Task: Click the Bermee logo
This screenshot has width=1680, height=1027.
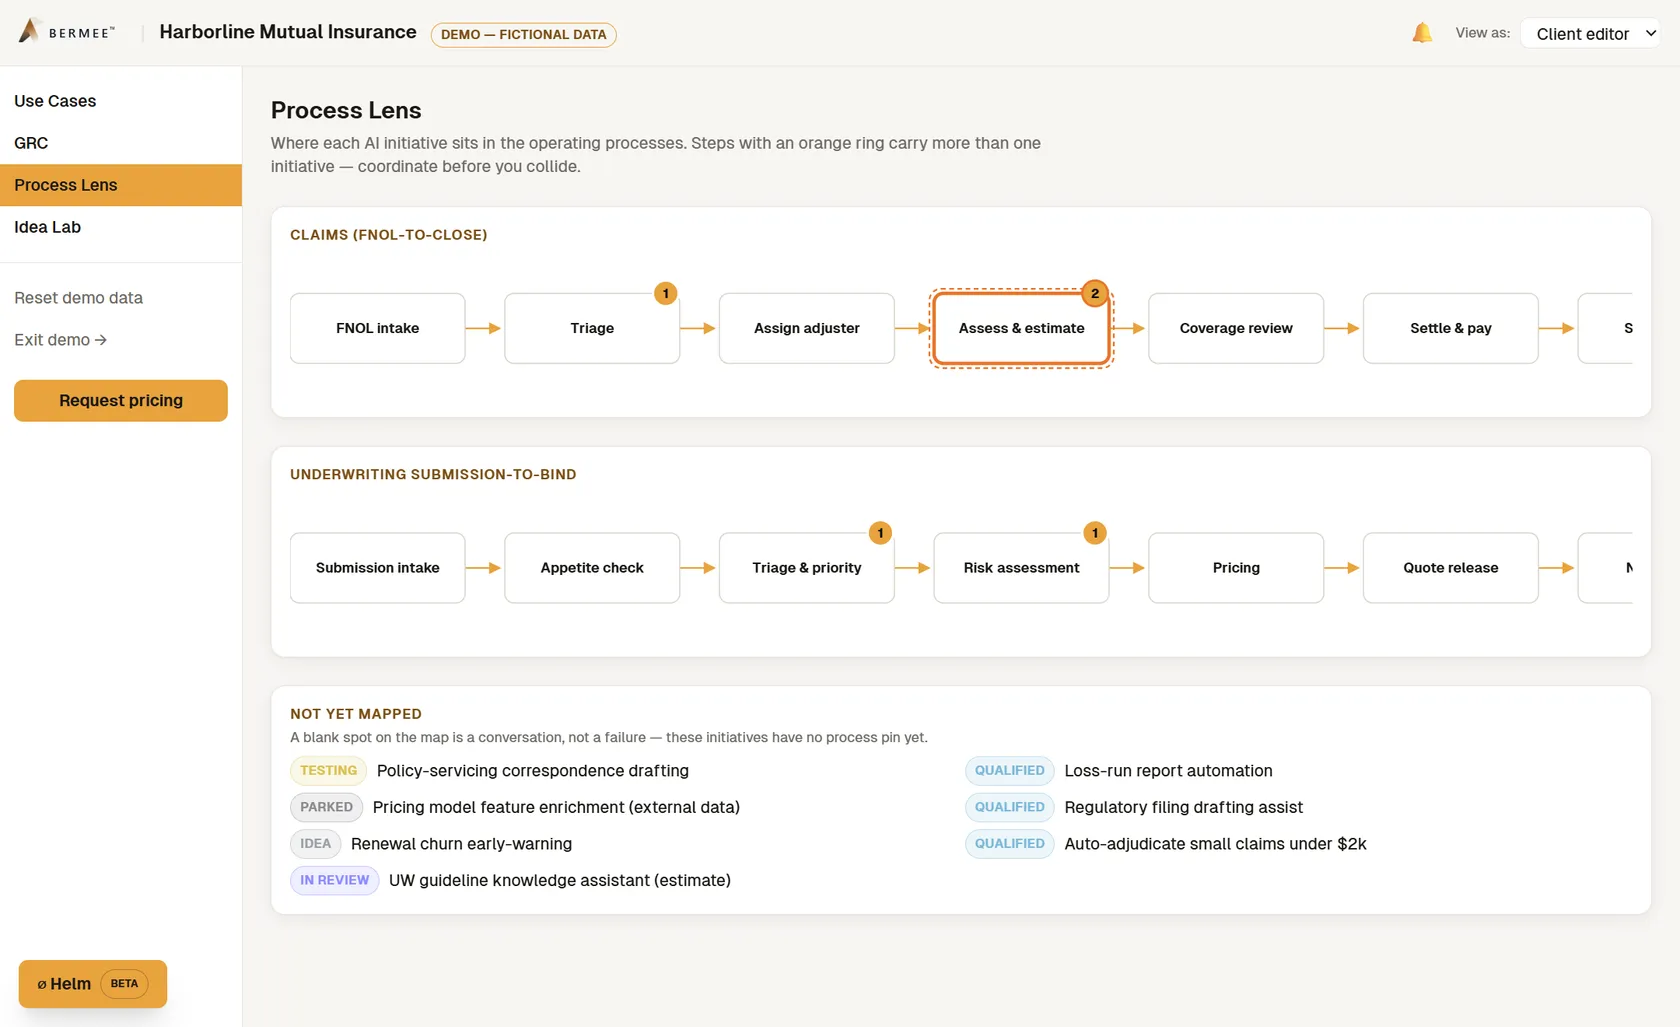Action: 66,32
